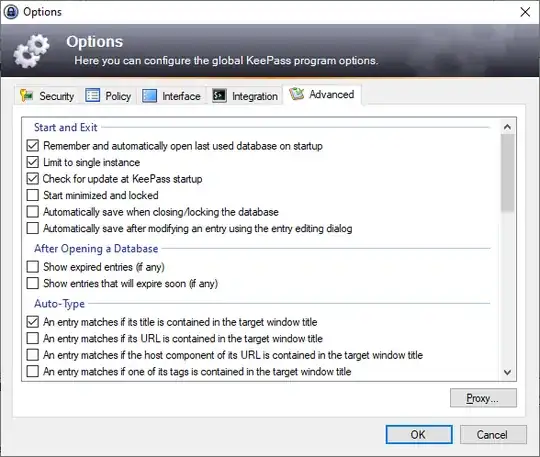Uncheck Check for update at KeePass startup
540x457 pixels.
(x=33, y=179)
